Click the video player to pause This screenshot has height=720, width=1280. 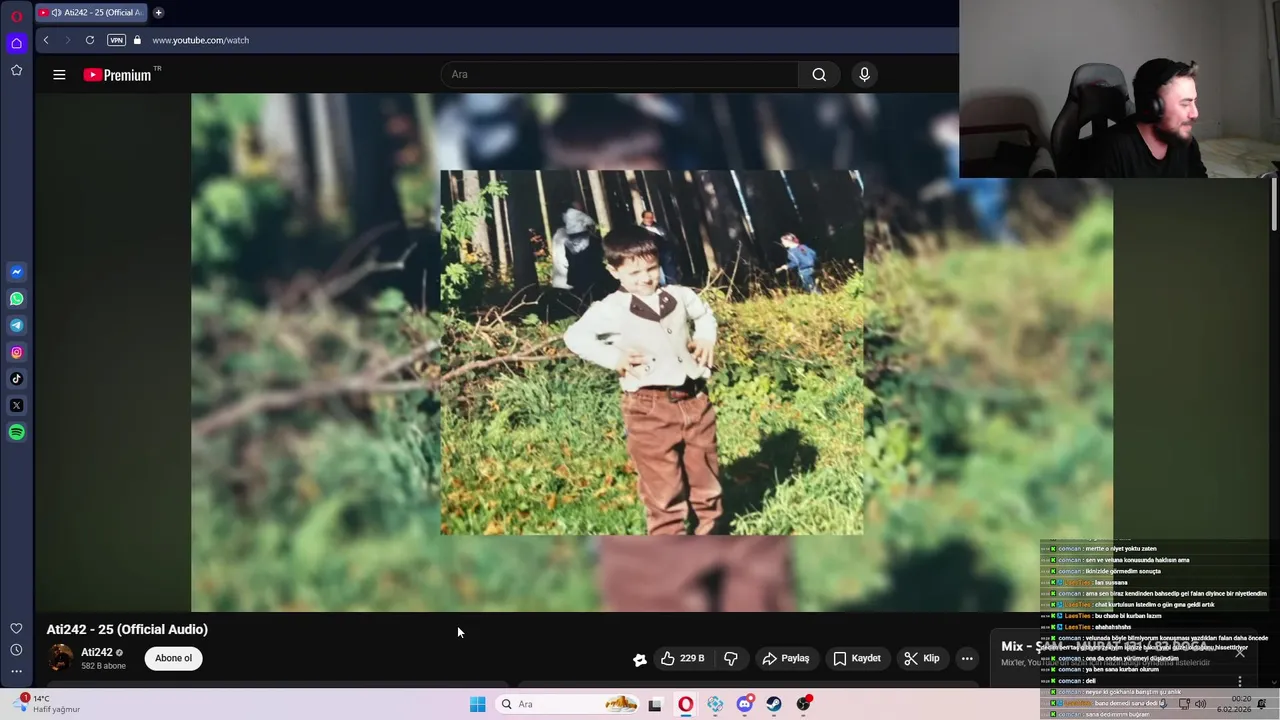coord(652,352)
